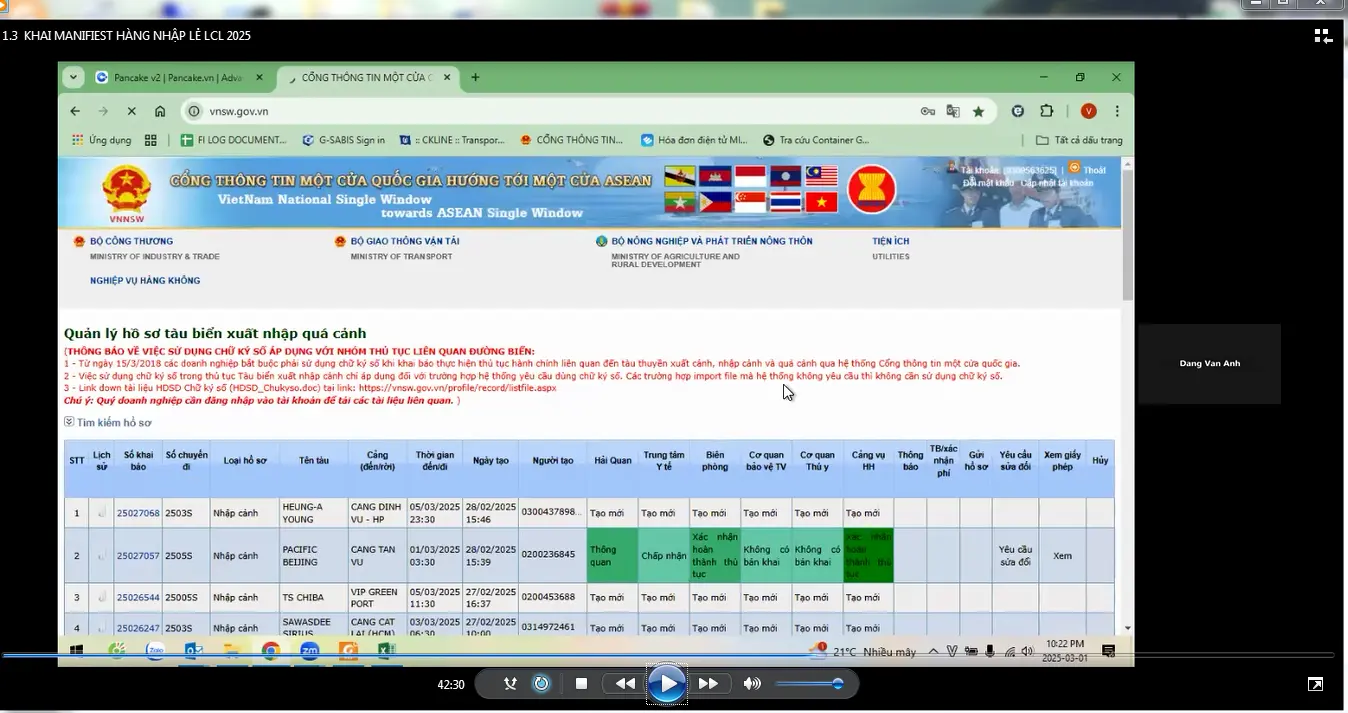Open the G-SABIS Sign in bookmark

point(342,140)
